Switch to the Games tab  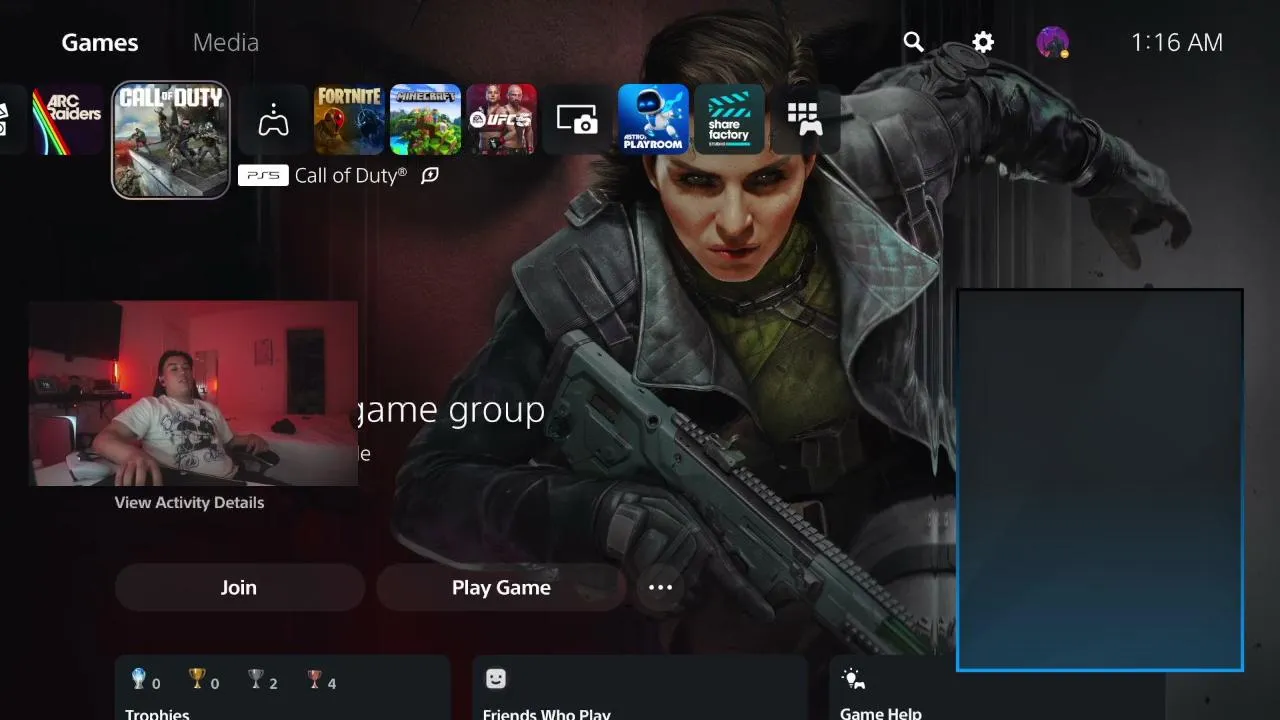[x=100, y=43]
